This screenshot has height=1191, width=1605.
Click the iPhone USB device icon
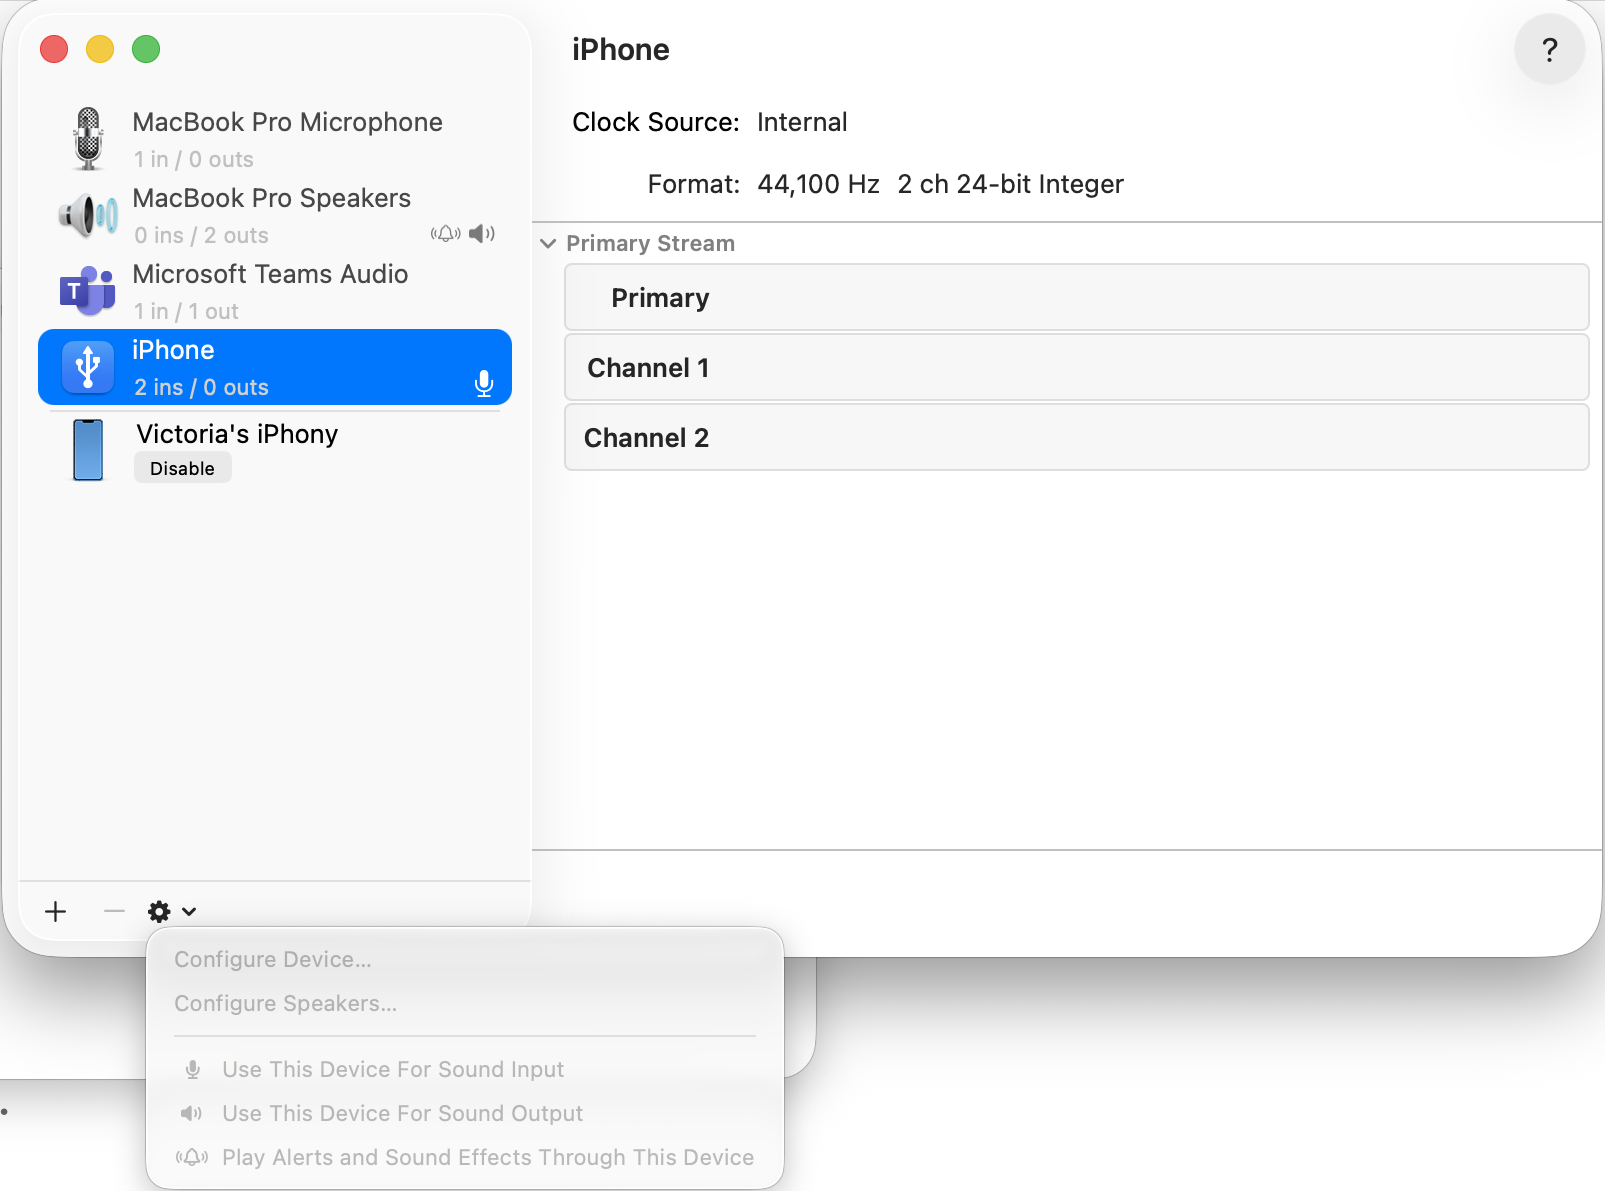click(88, 367)
